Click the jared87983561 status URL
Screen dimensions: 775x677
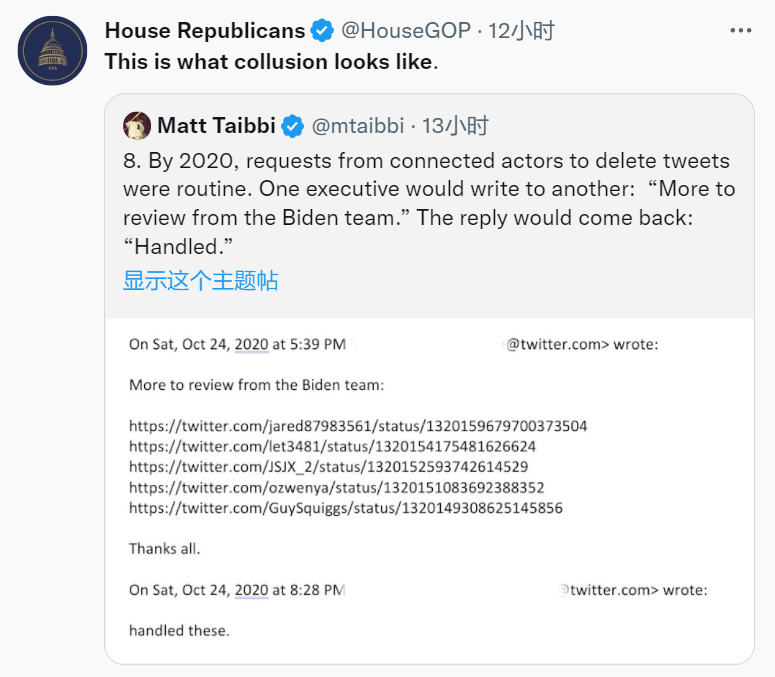click(x=358, y=426)
